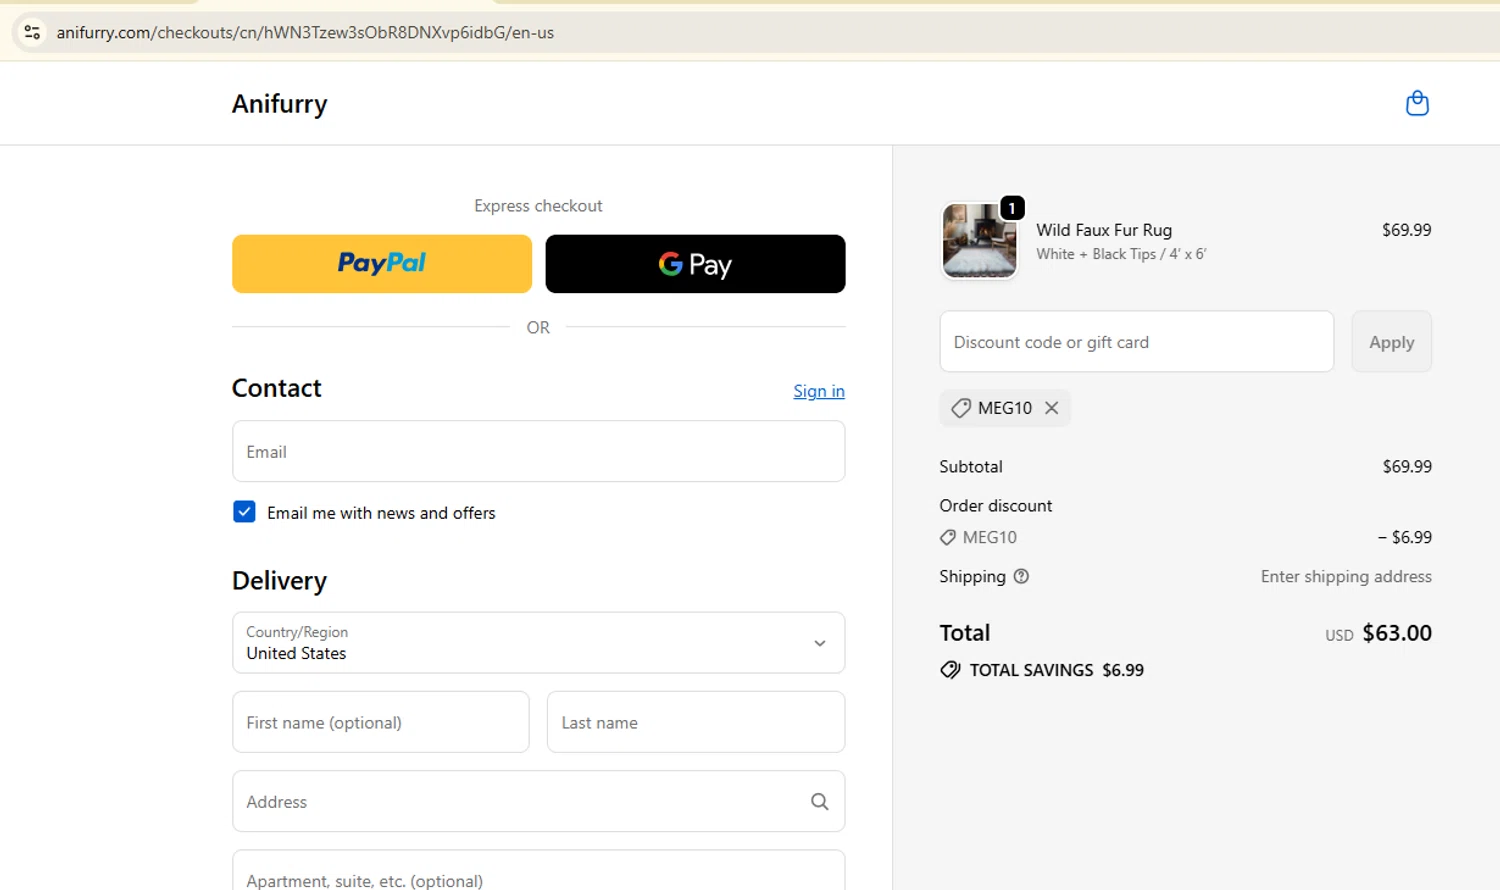Open the shopping bag cart icon
1500x890 pixels.
point(1417,103)
